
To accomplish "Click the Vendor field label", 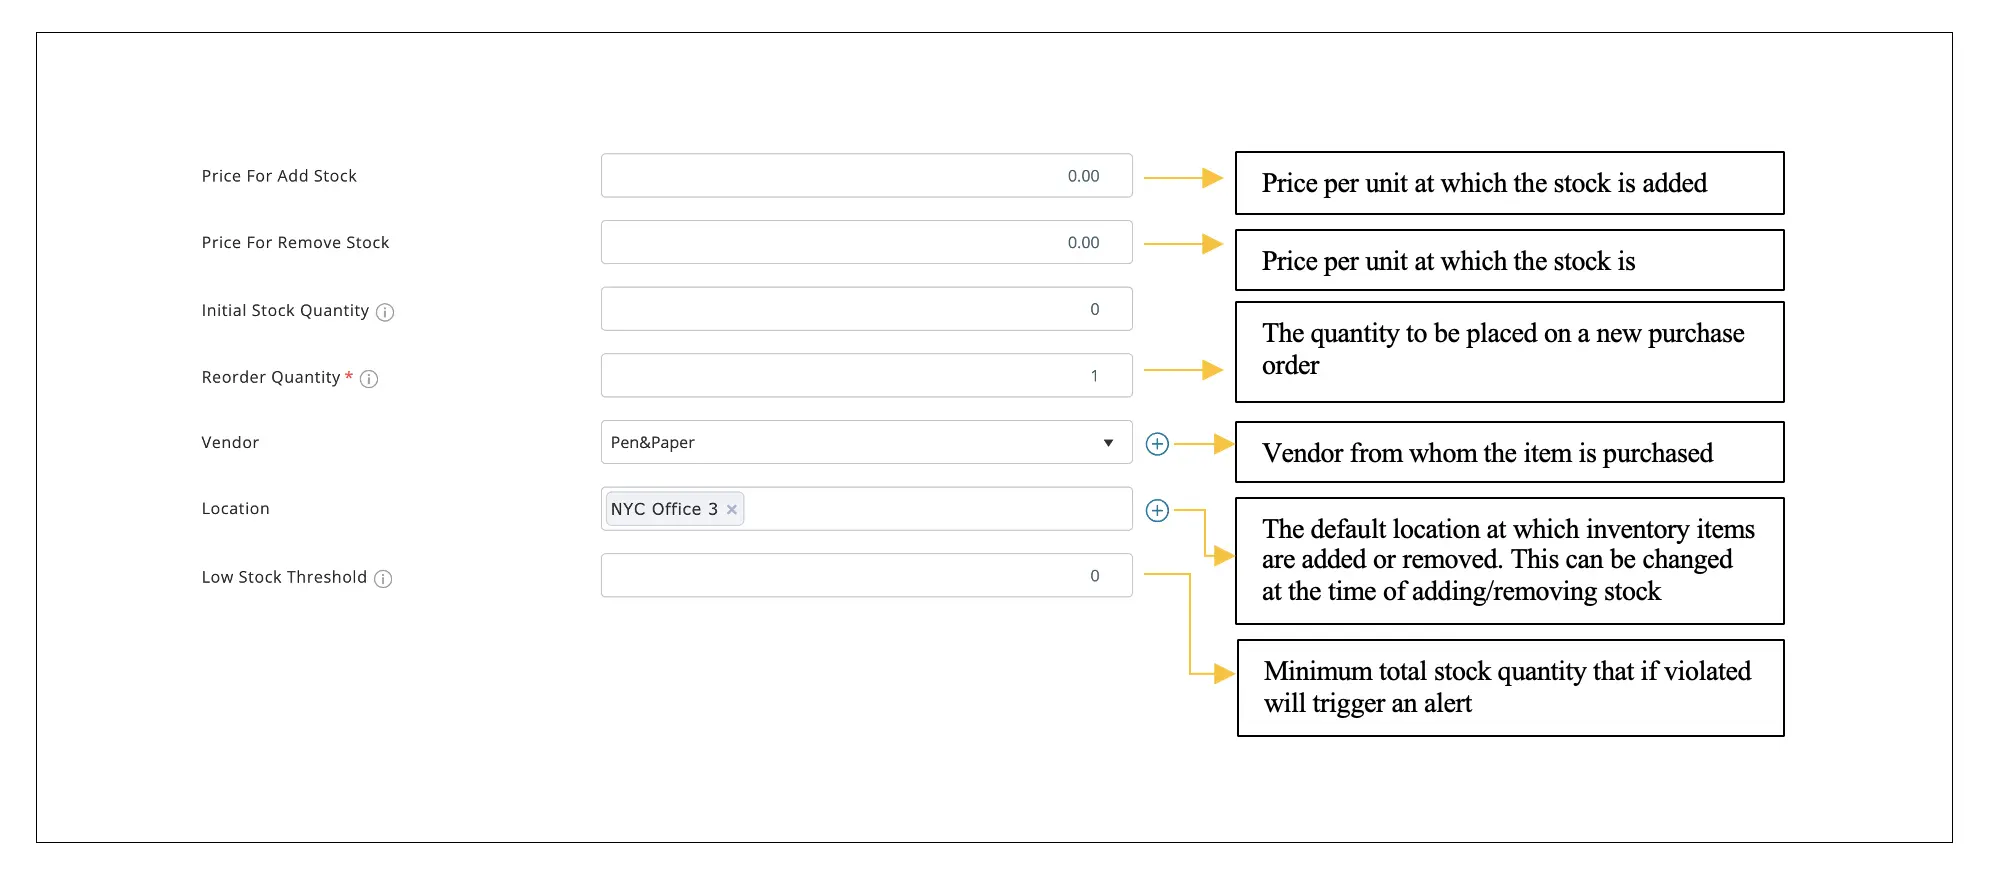I will (x=230, y=442).
